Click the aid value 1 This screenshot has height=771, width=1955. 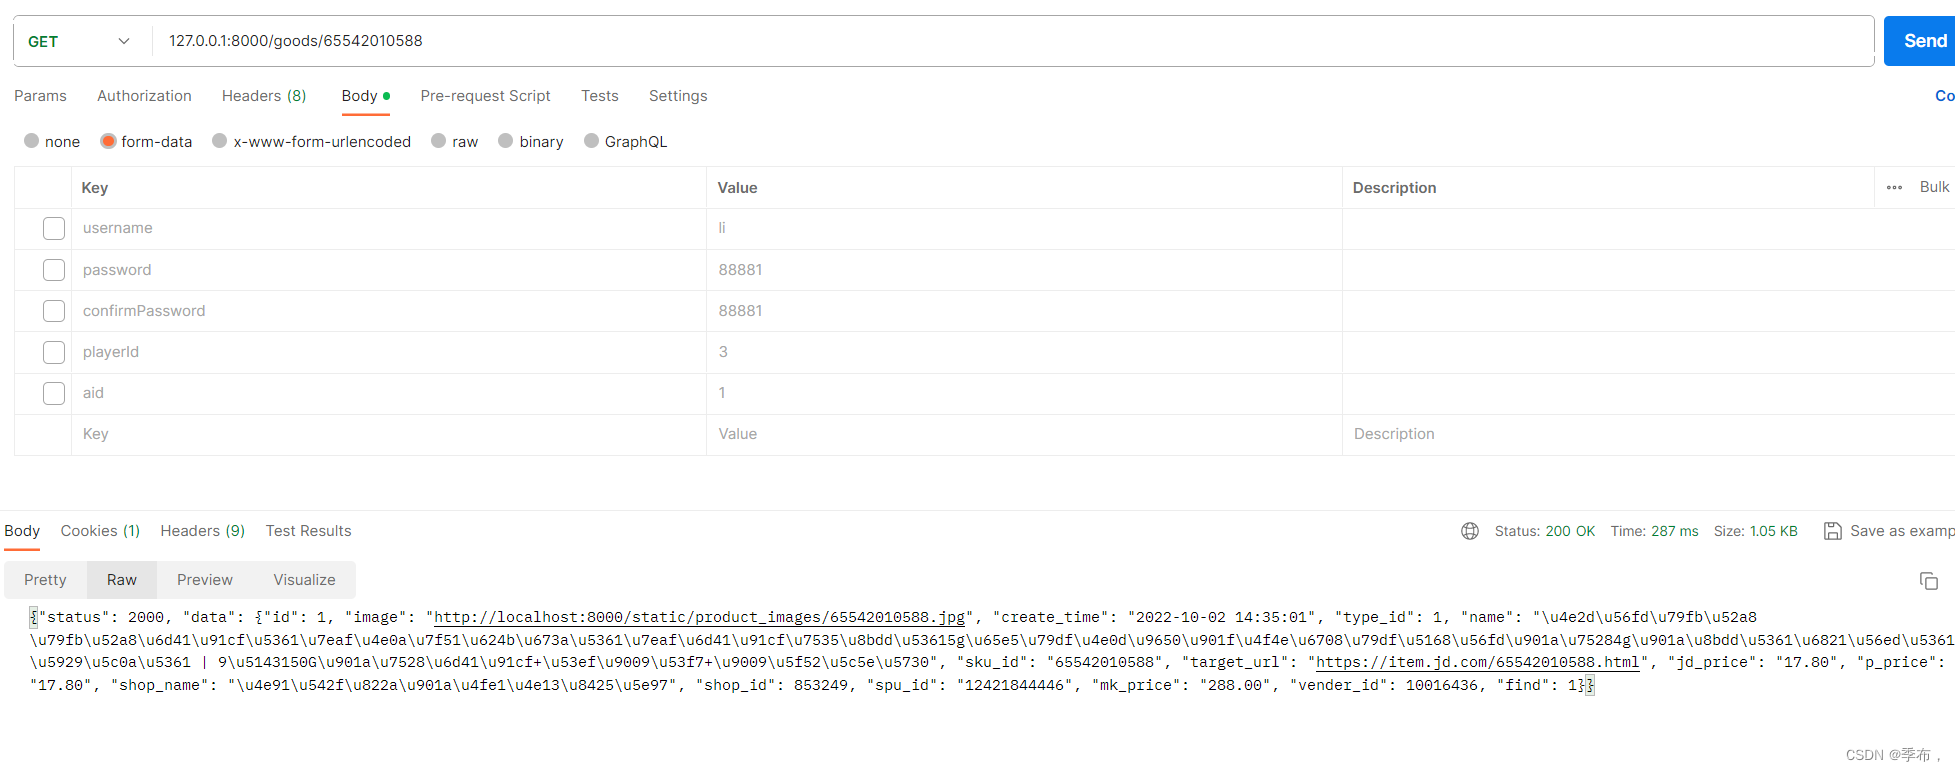[x=1024, y=393]
